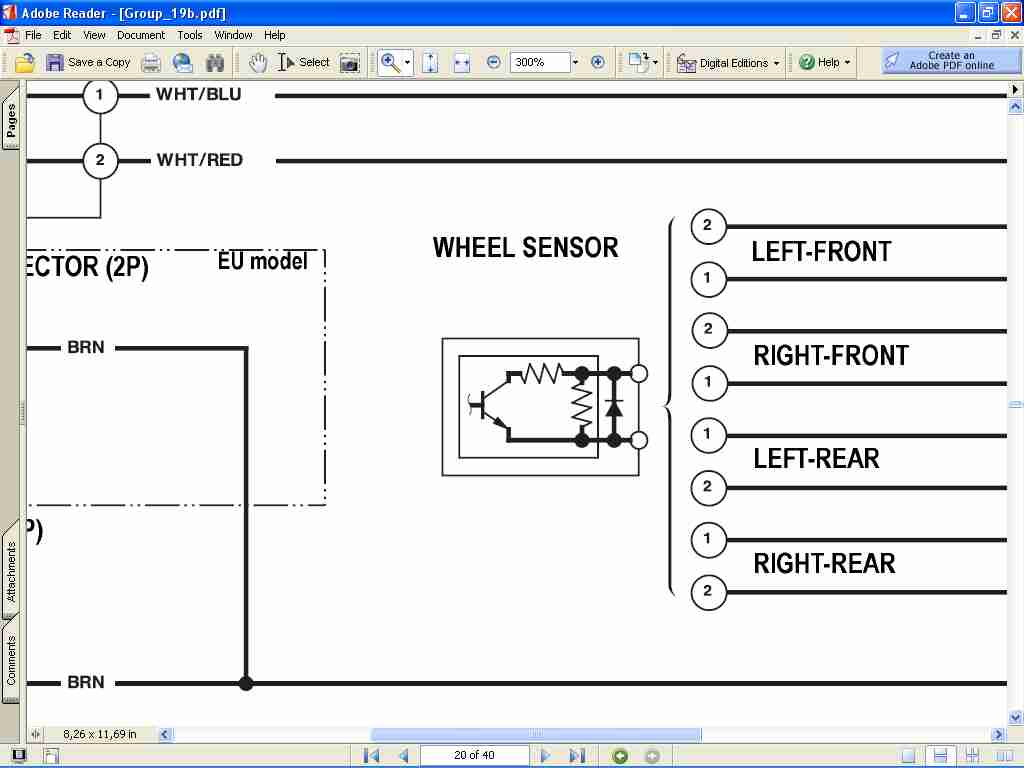Go to the first page
Viewport: 1024px width, 768px height.
coord(371,756)
